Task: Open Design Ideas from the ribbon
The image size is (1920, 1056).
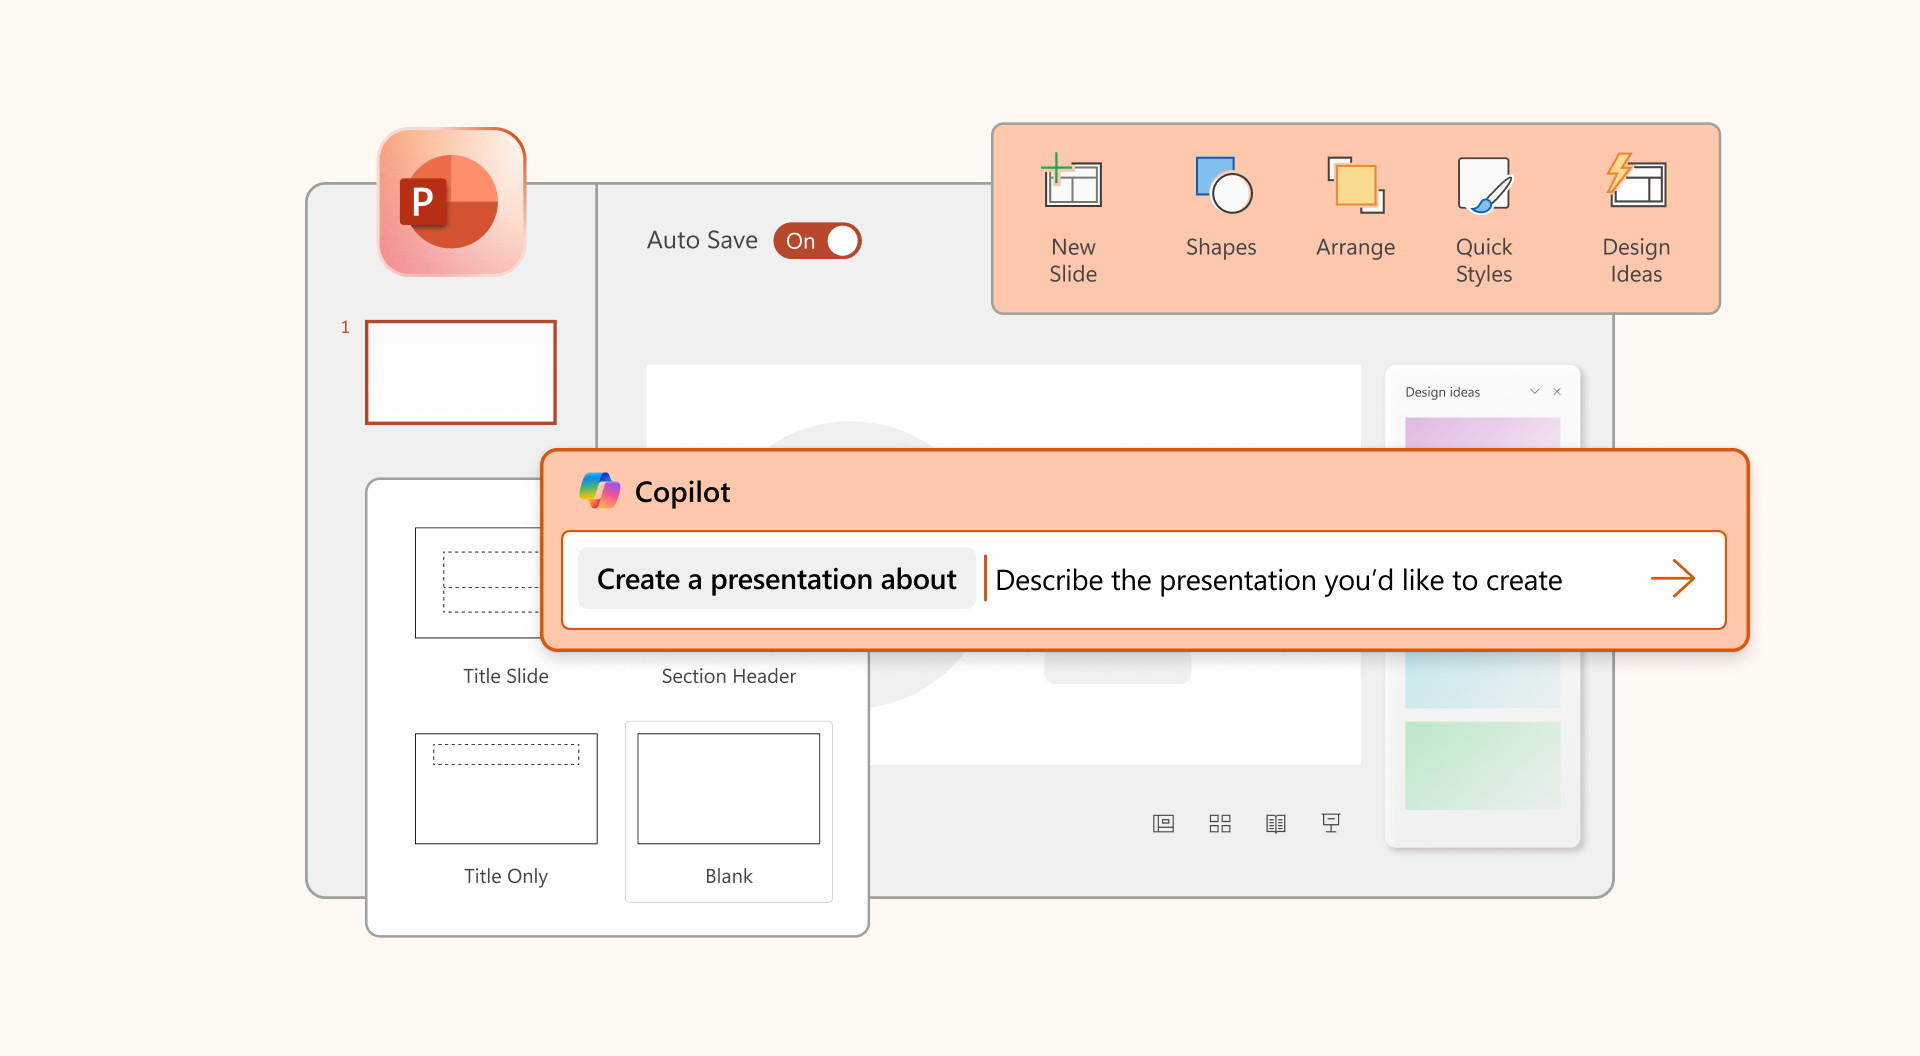Action: pyautogui.click(x=1635, y=184)
